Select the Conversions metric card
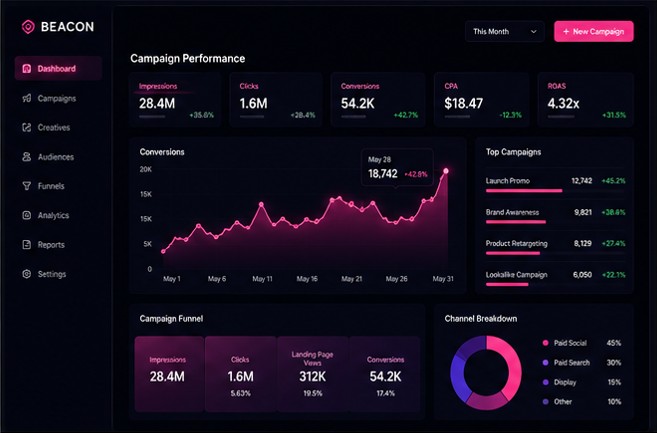657x433 pixels. pos(378,99)
